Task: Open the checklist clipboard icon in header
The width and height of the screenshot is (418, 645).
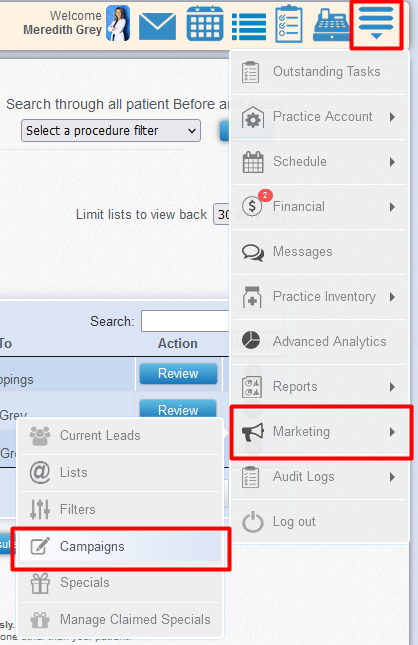Action: point(288,23)
